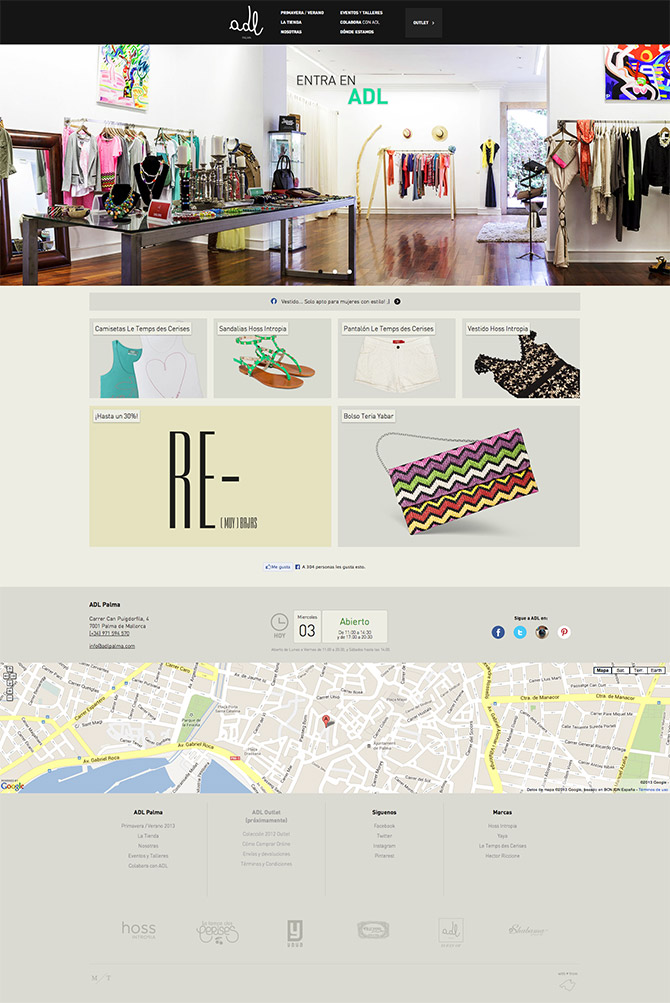Select the Mapa map type
The image size is (670, 1003).
click(x=602, y=670)
